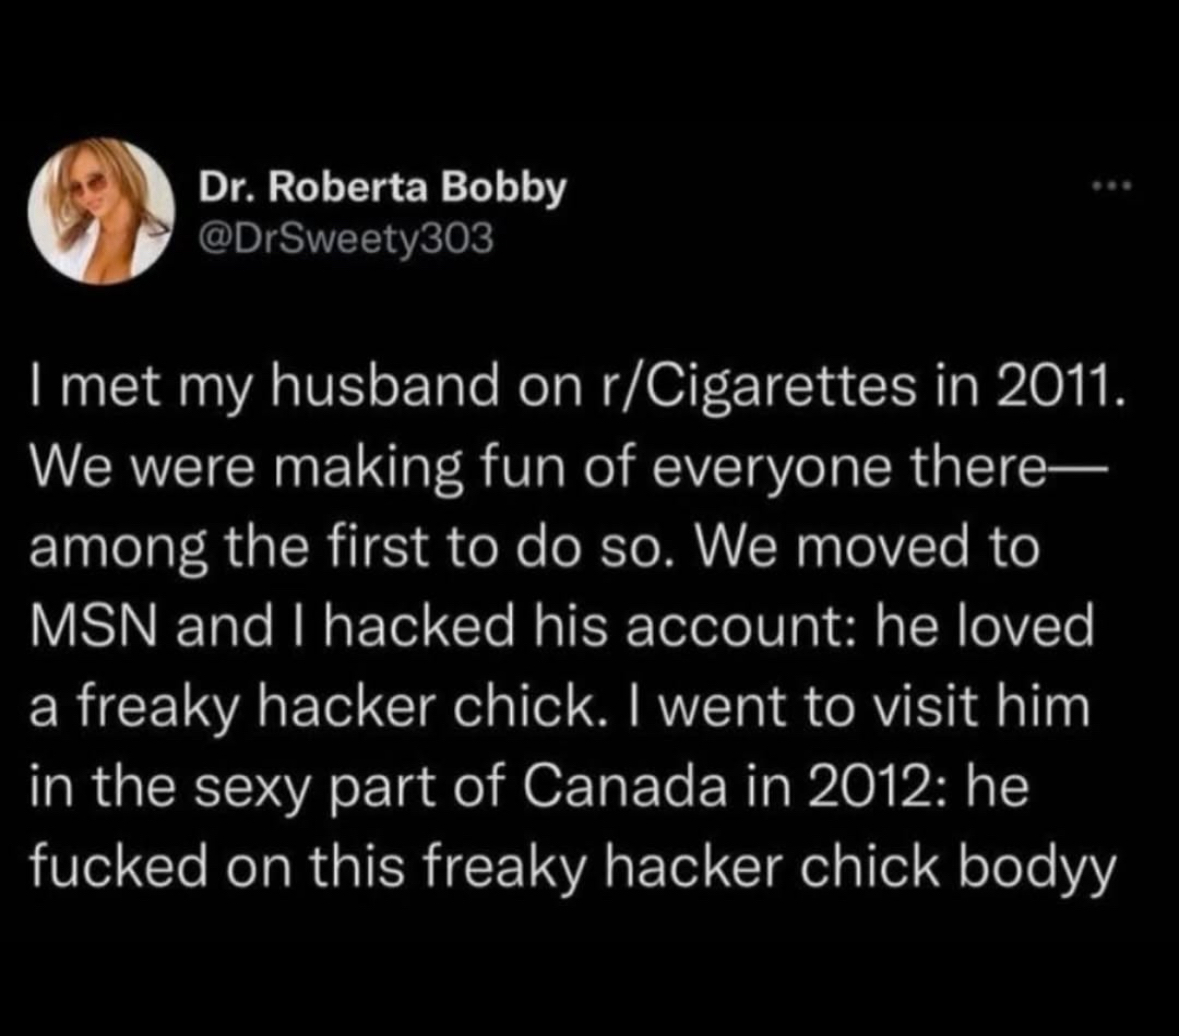The width and height of the screenshot is (1179, 1036).
Task: Open Dr. Roberta Bobby's profile name
Action: coord(382,187)
